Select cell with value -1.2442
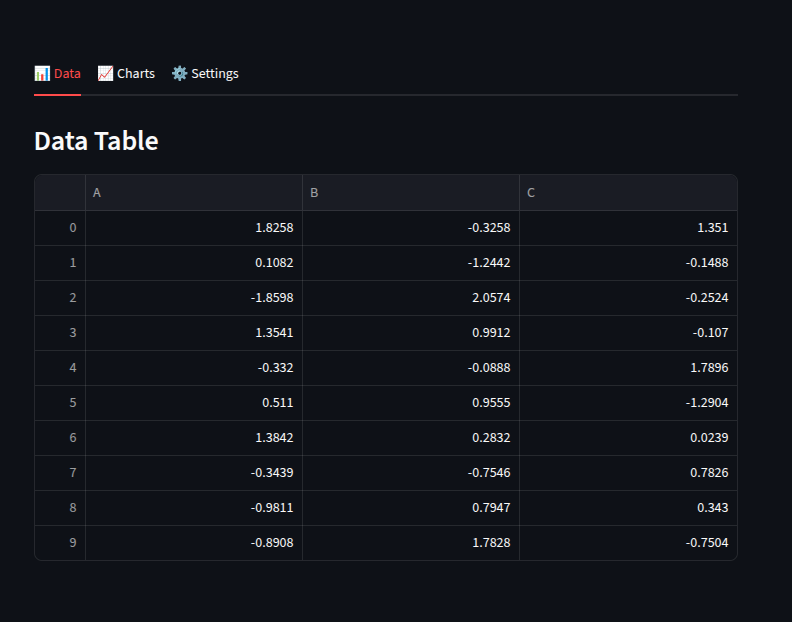This screenshot has height=622, width=792. coord(411,263)
